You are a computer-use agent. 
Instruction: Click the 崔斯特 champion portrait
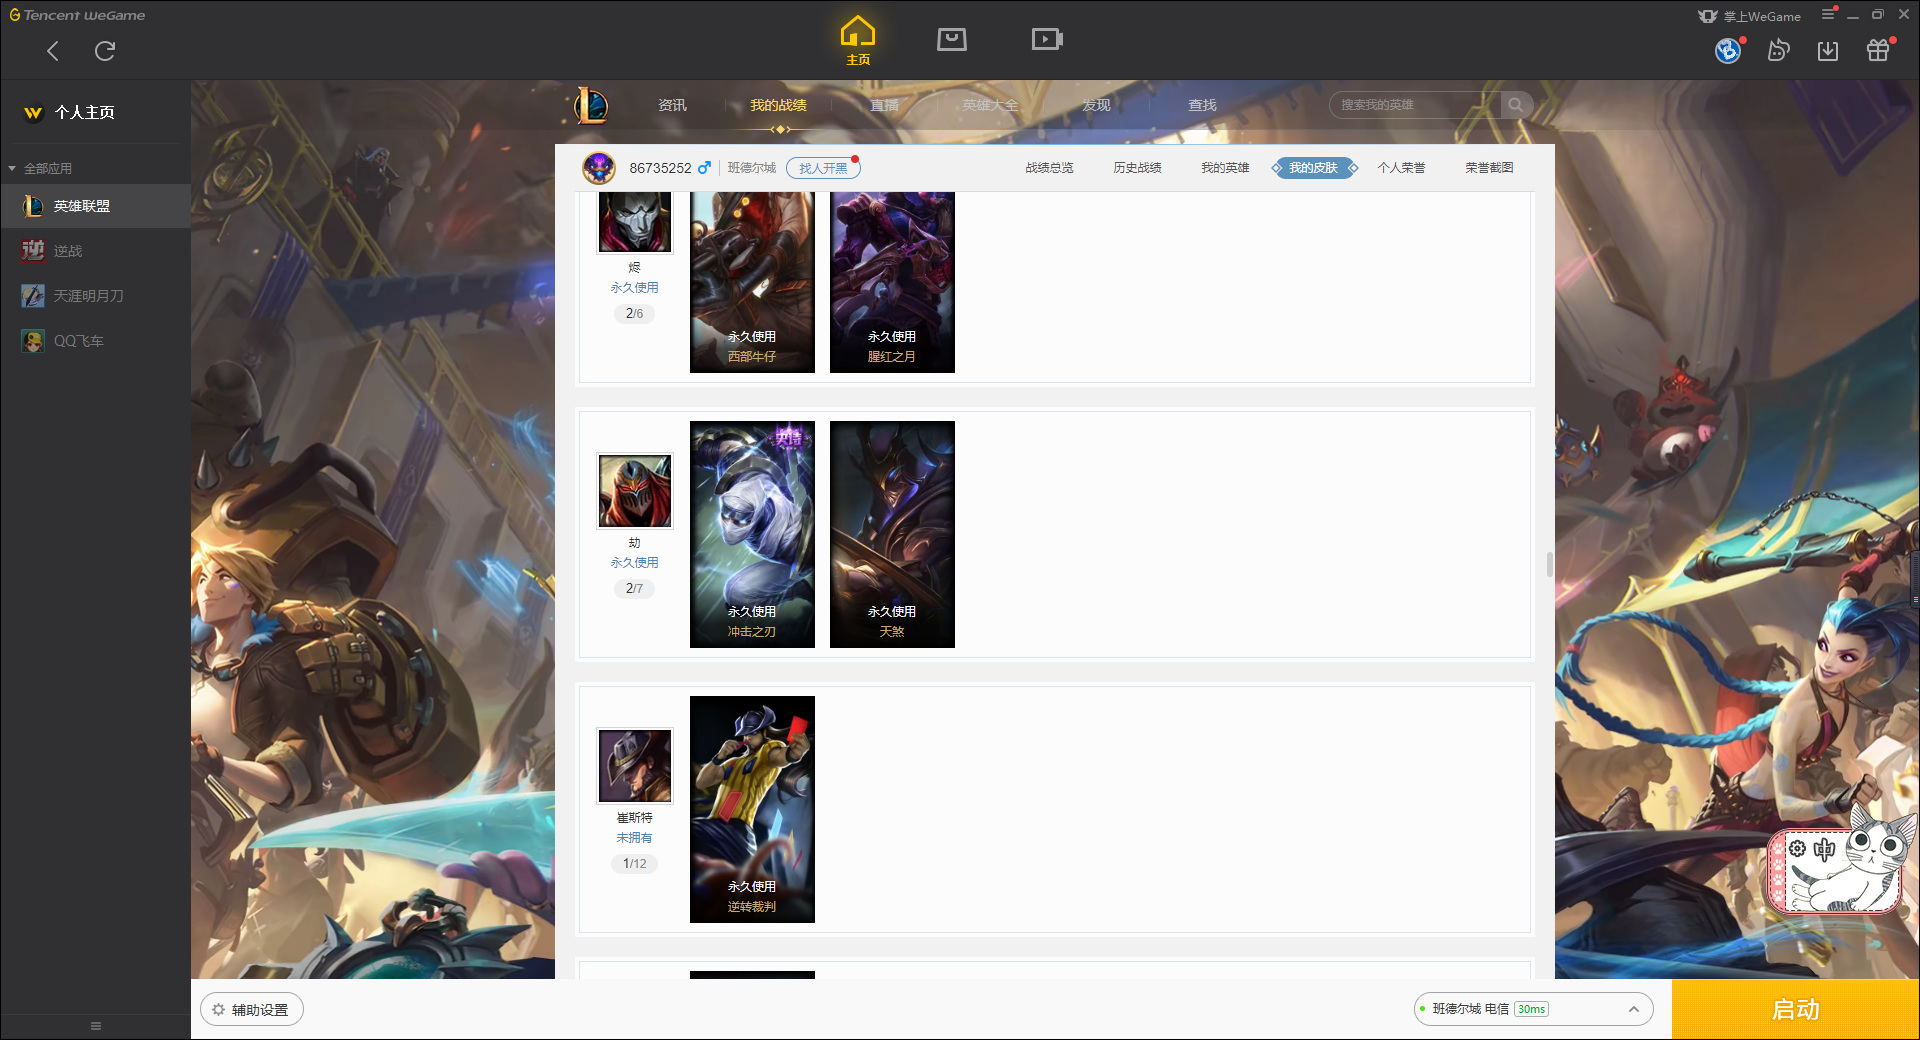click(x=635, y=766)
